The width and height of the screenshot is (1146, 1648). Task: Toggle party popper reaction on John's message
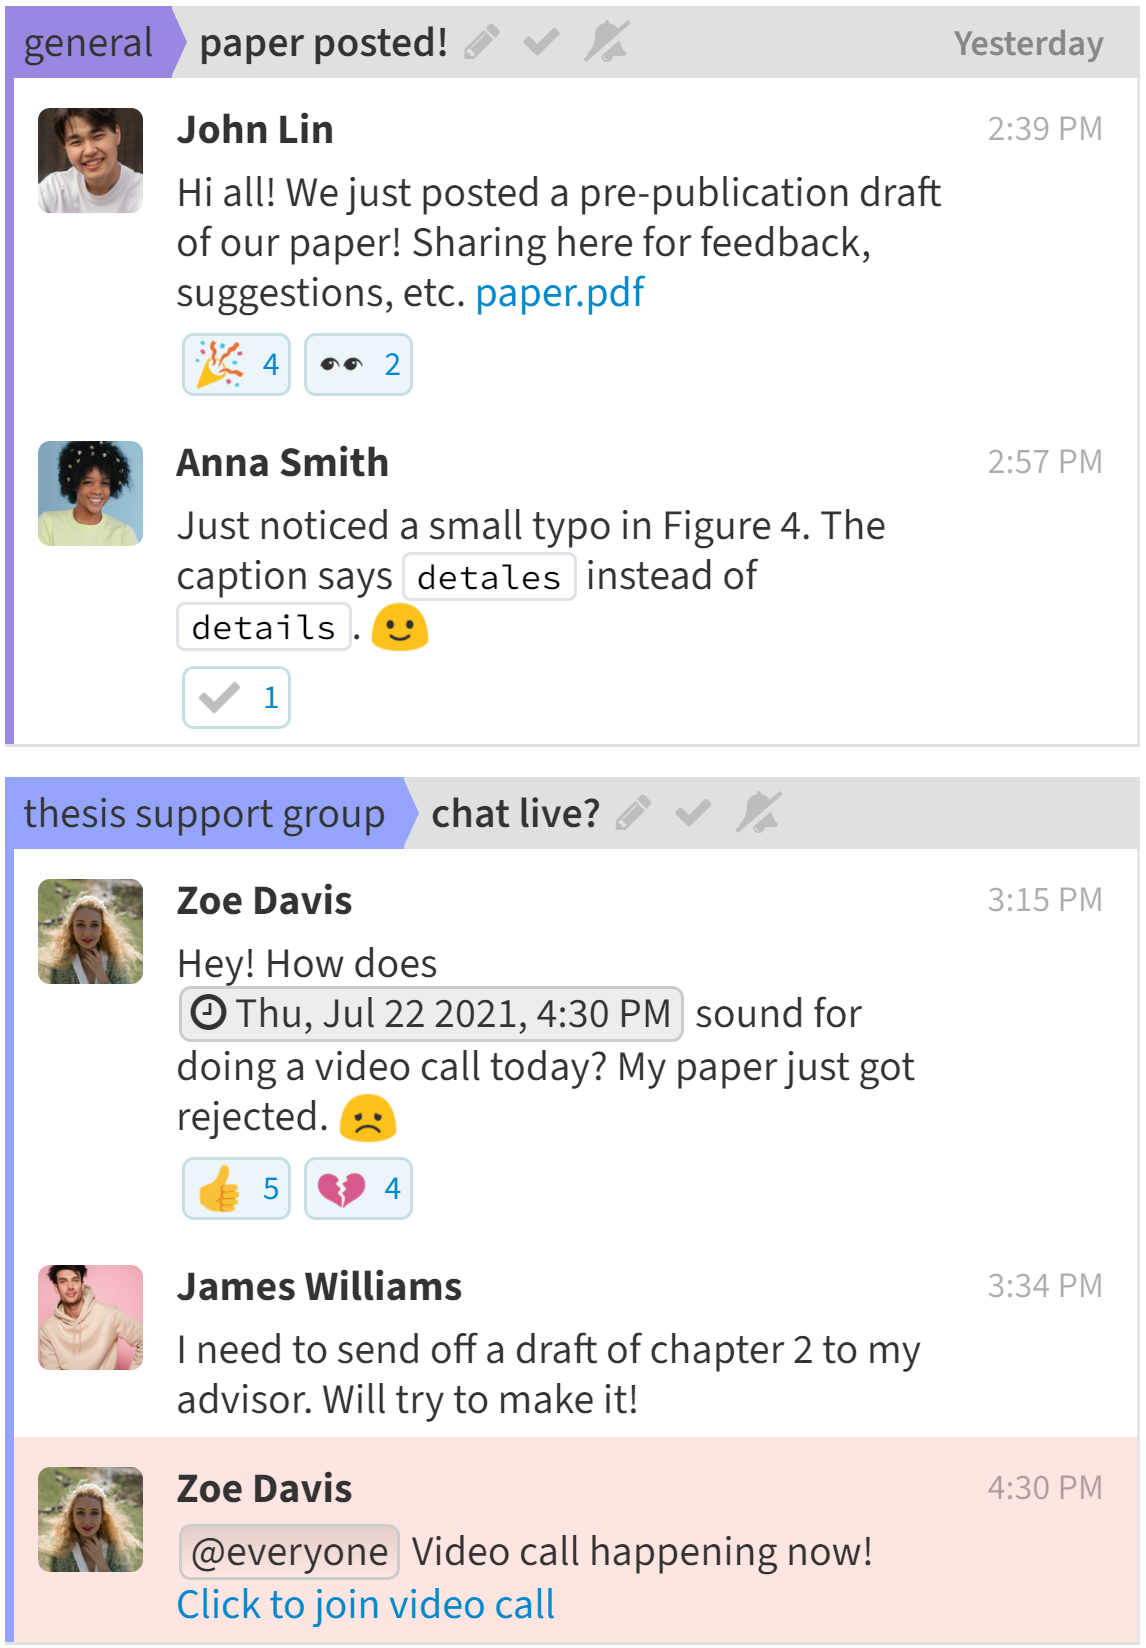point(236,365)
